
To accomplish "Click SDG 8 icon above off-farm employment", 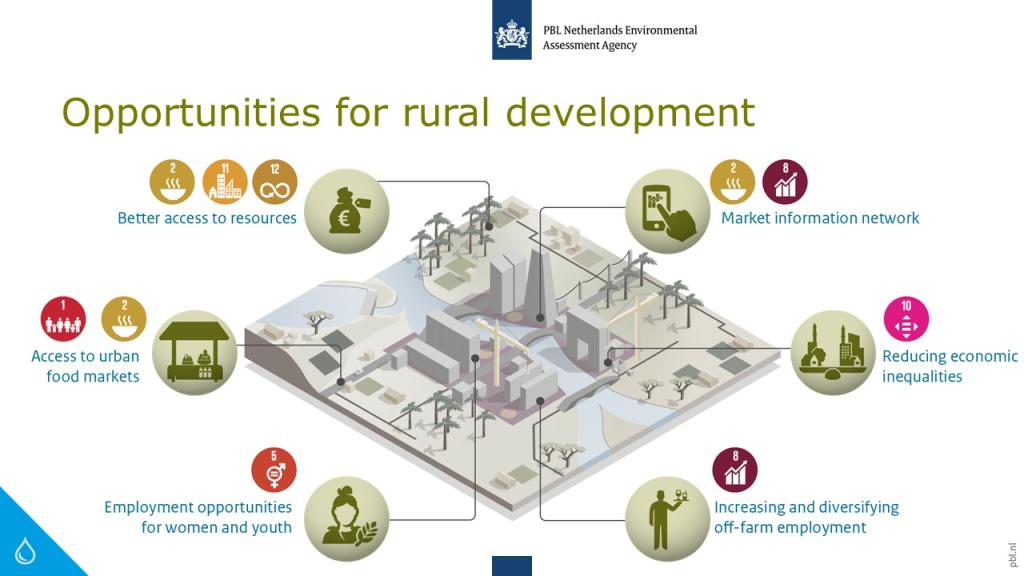I will pyautogui.click(x=735, y=470).
